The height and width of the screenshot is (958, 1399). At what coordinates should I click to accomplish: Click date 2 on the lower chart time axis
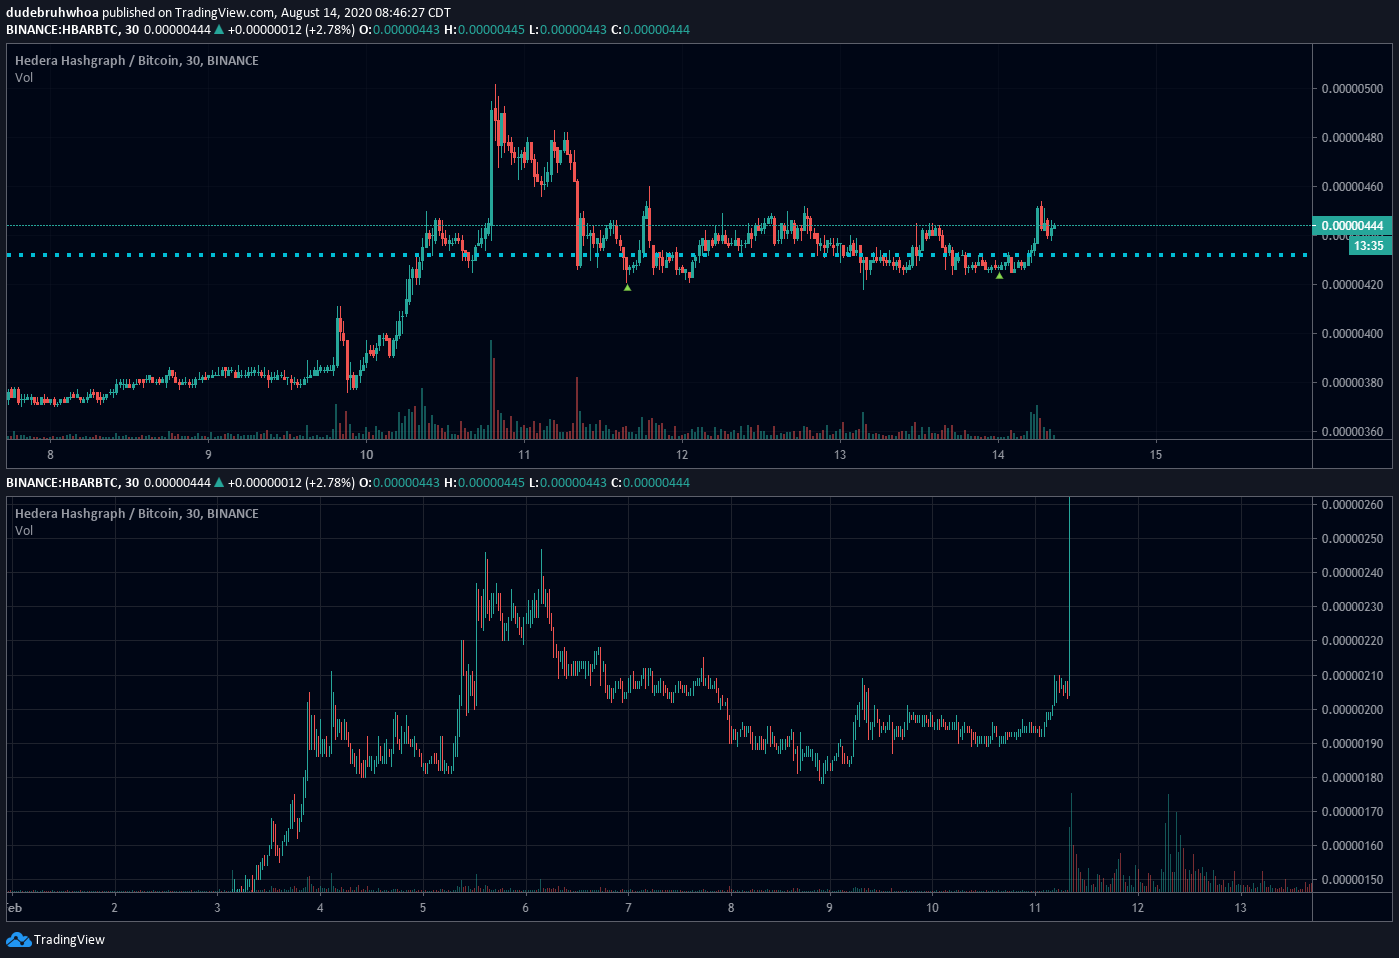pyautogui.click(x=114, y=908)
